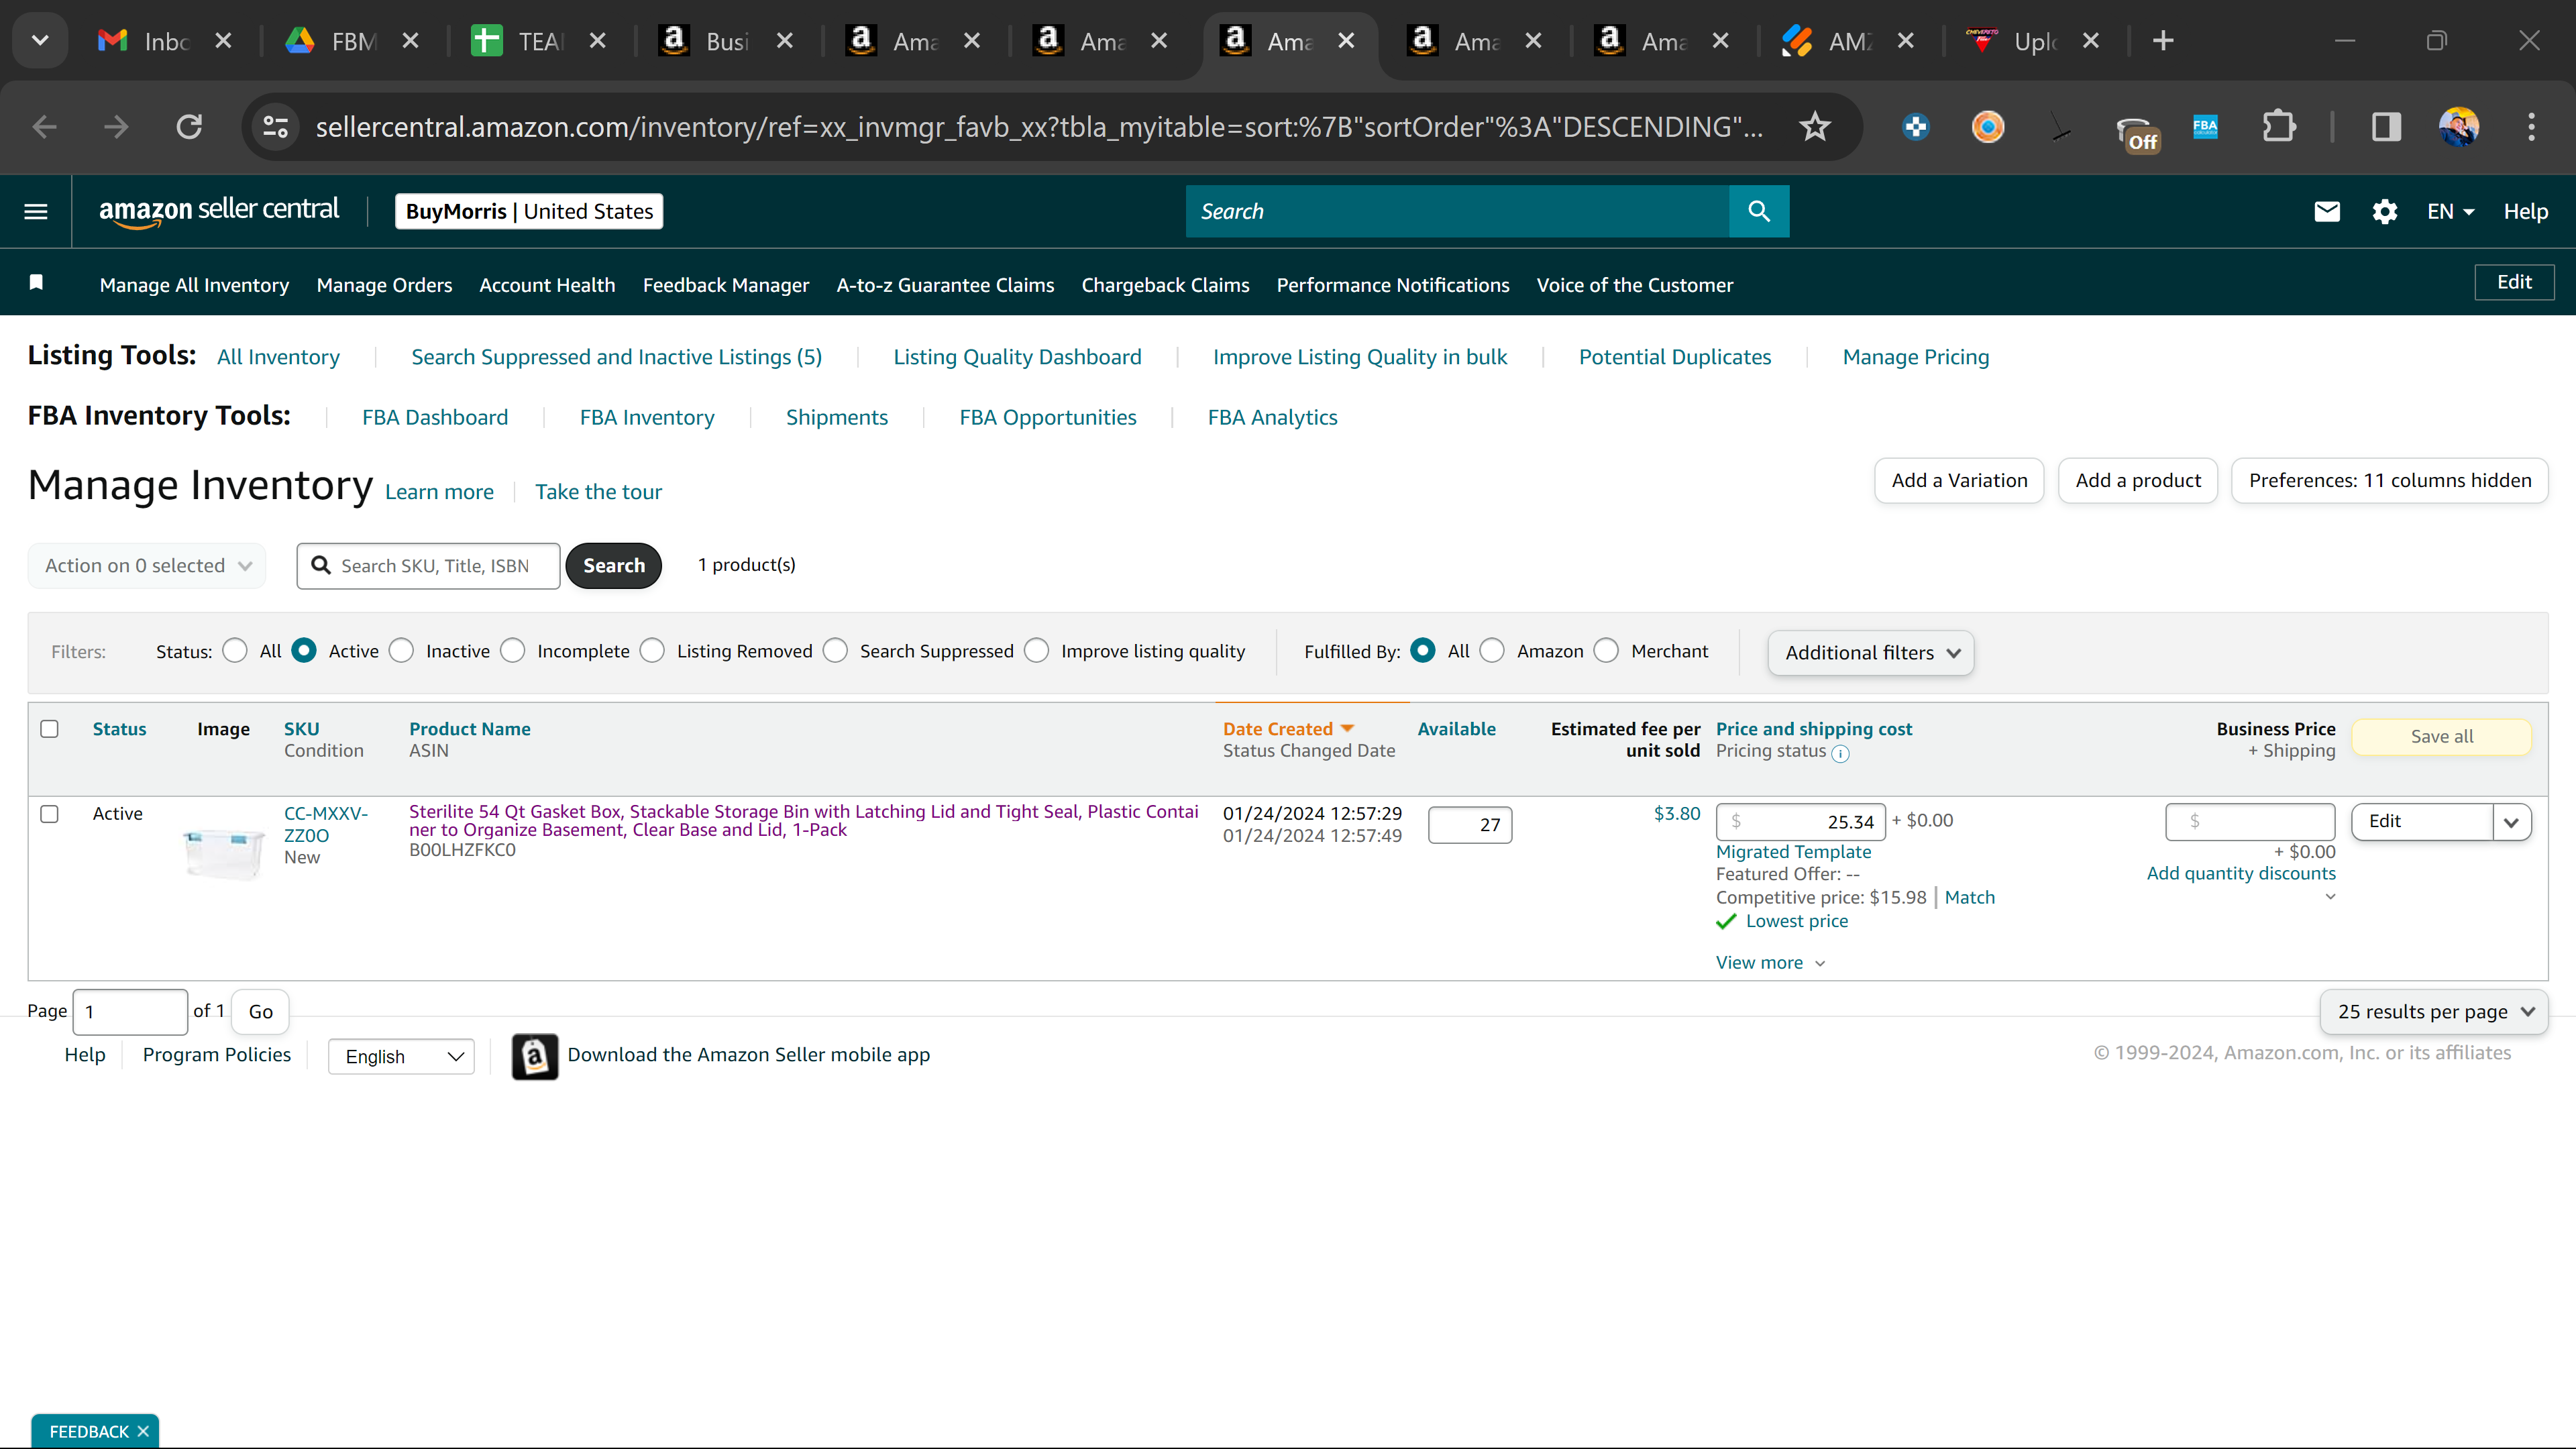Check the checkbox for the Sterilite row

pos(49,814)
